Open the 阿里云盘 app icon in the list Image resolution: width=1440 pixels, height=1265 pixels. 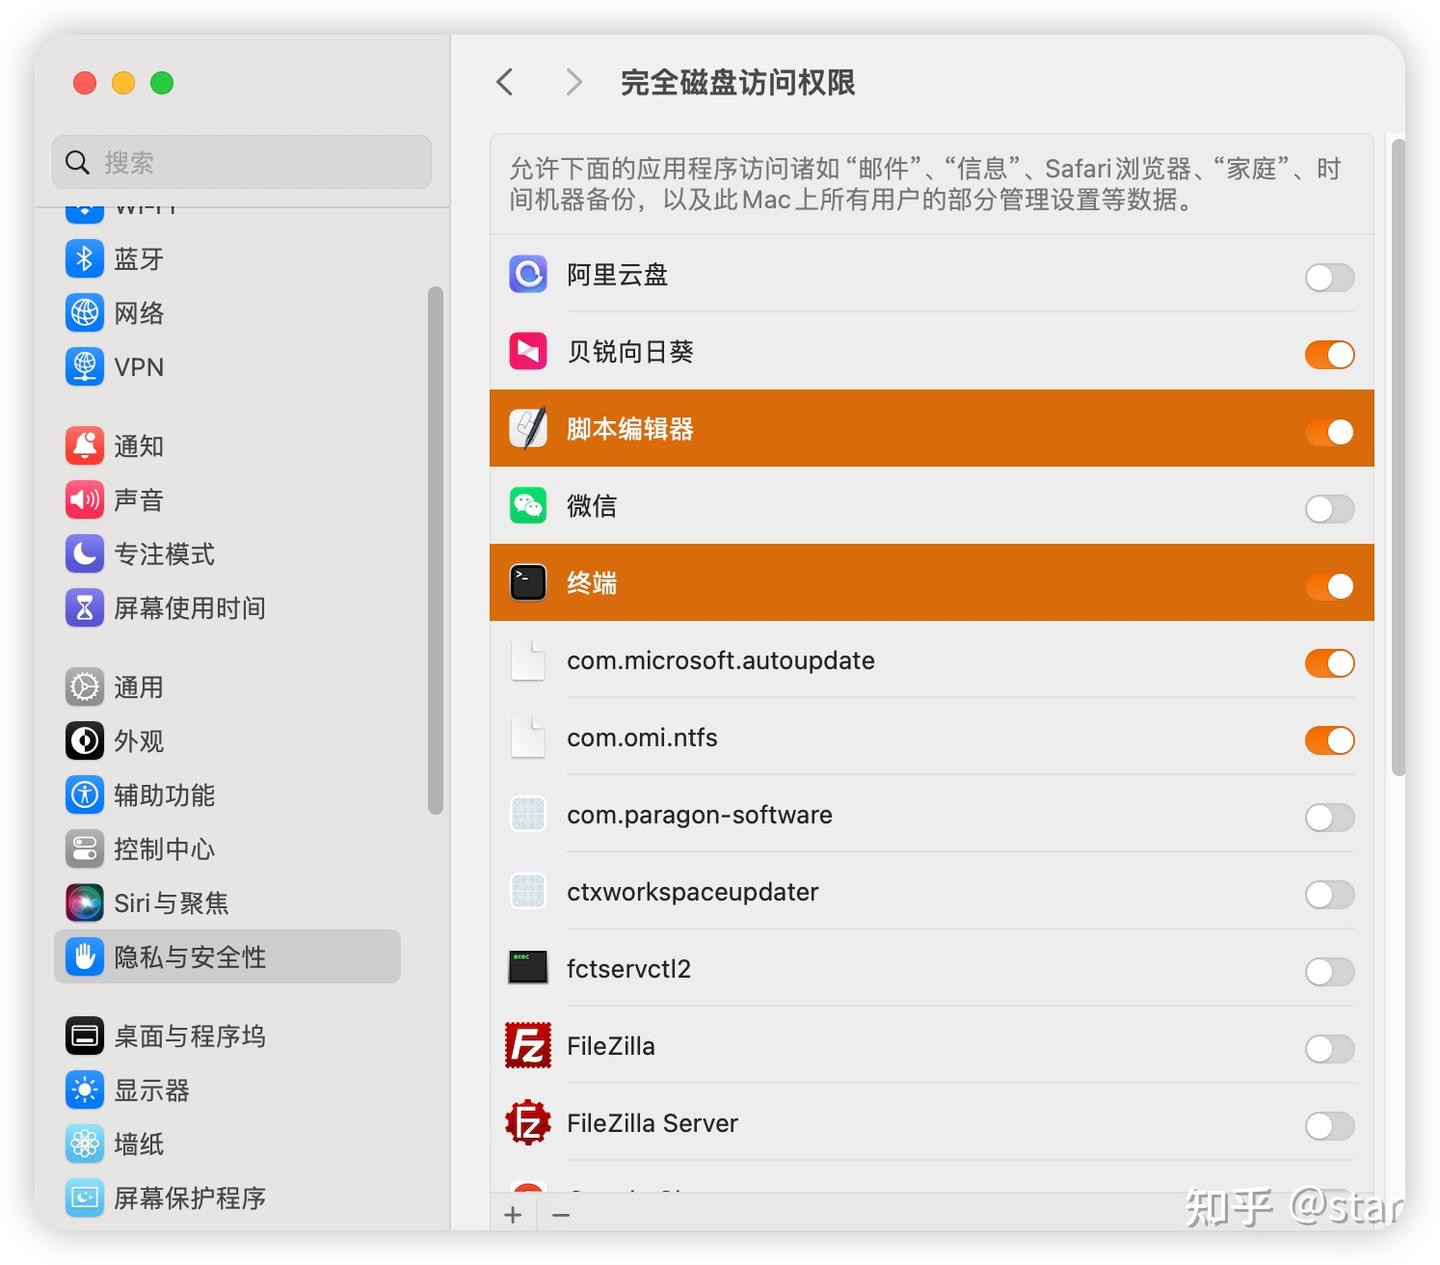tap(527, 274)
